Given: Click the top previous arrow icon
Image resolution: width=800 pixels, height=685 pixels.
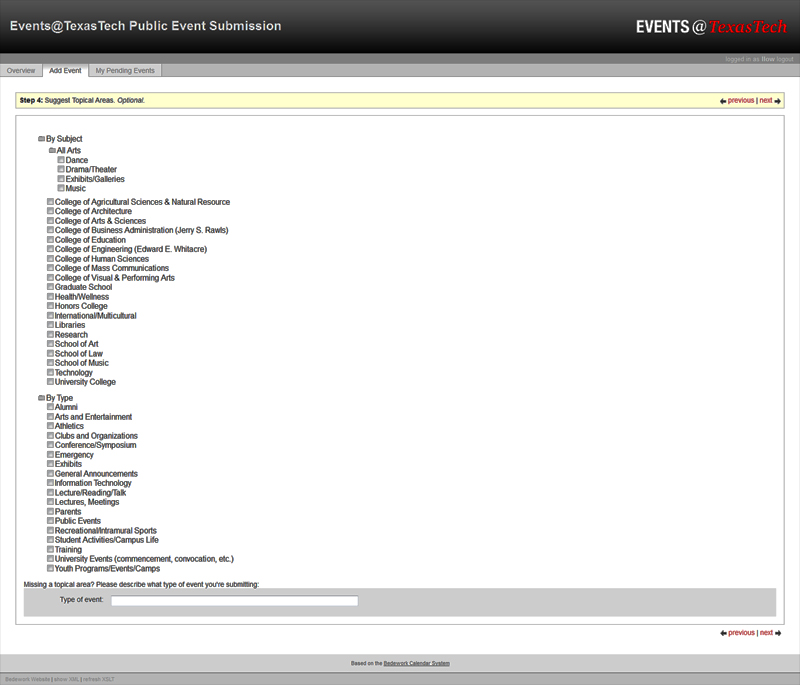Looking at the screenshot, I should coord(723,101).
